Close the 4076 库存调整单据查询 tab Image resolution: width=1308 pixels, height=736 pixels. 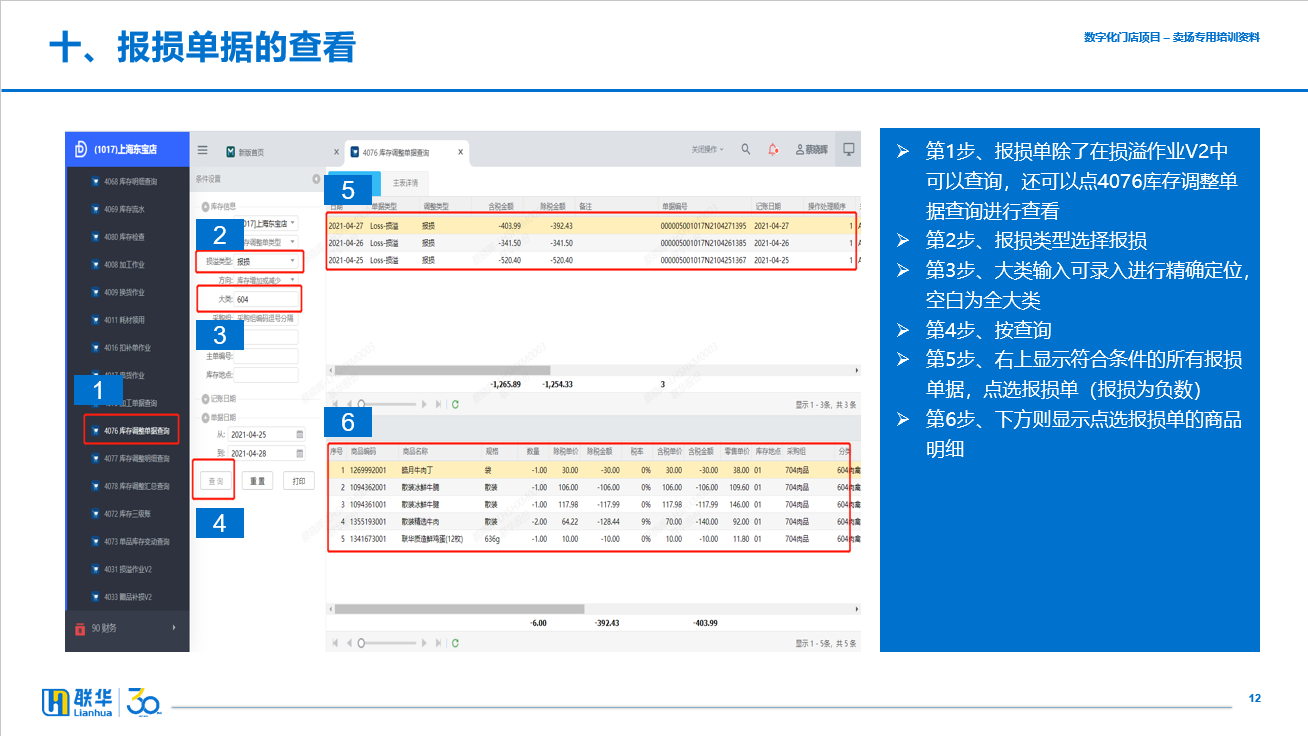tap(460, 152)
